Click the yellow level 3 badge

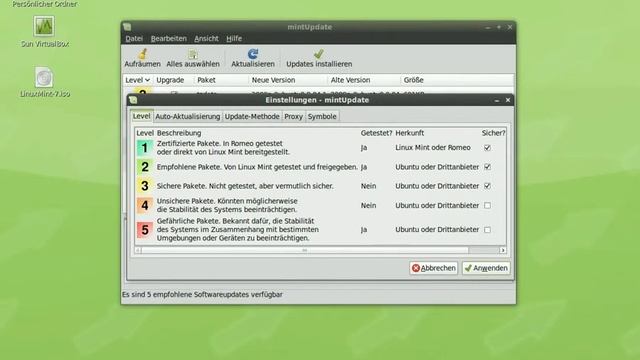pyautogui.click(x=144, y=186)
